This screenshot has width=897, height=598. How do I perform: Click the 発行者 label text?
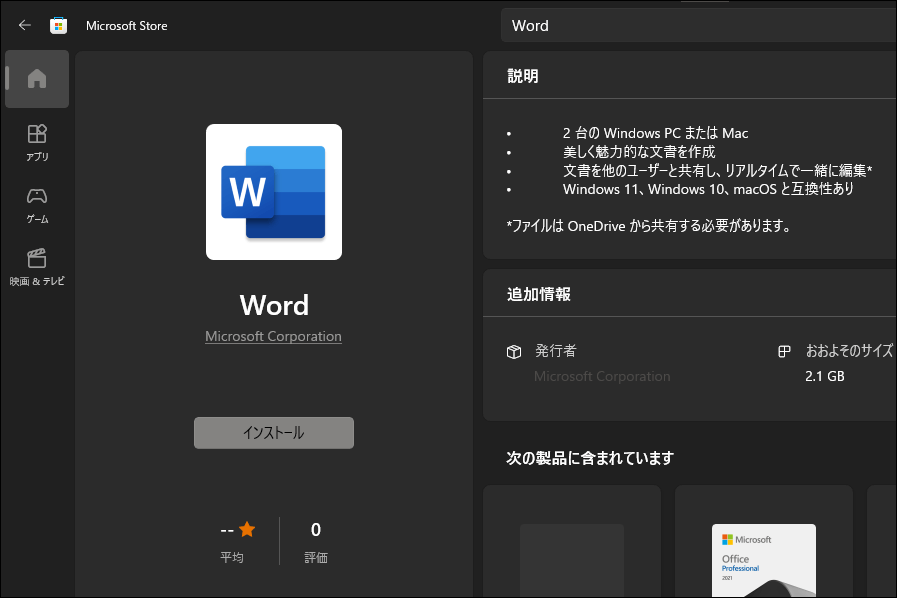(x=555, y=351)
